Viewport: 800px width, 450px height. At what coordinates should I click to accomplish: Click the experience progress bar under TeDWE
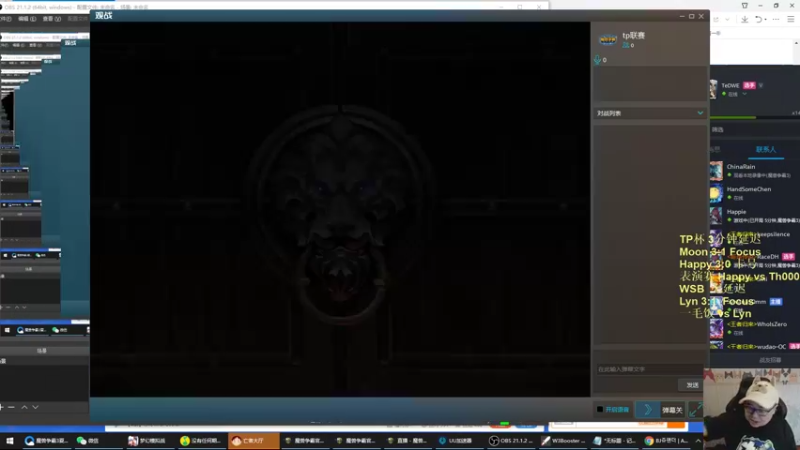click(755, 117)
